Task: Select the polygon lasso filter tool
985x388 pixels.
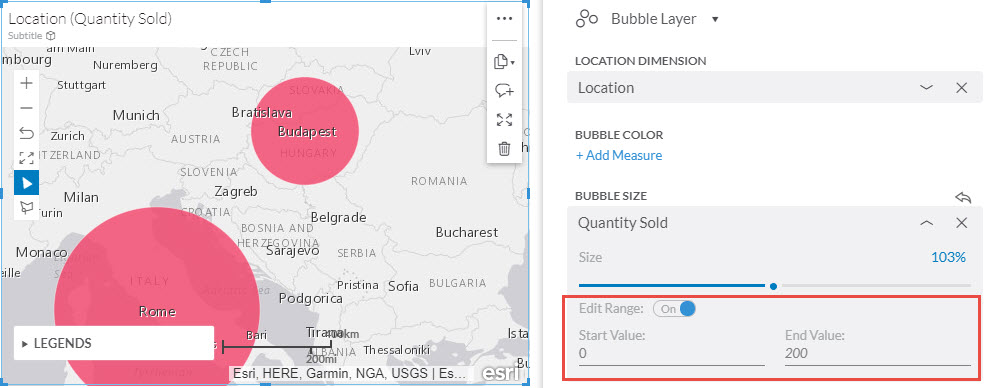Action: [26, 207]
